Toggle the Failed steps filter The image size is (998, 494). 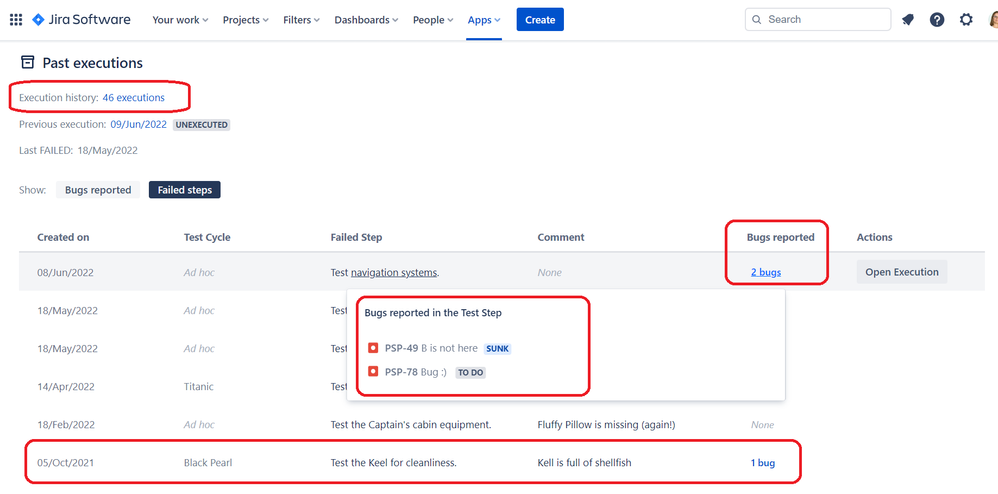click(x=185, y=190)
